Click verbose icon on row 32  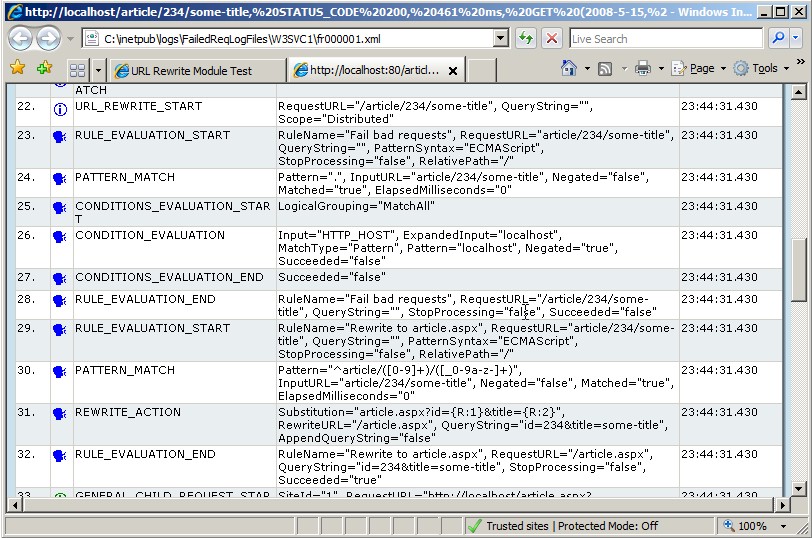(60, 455)
